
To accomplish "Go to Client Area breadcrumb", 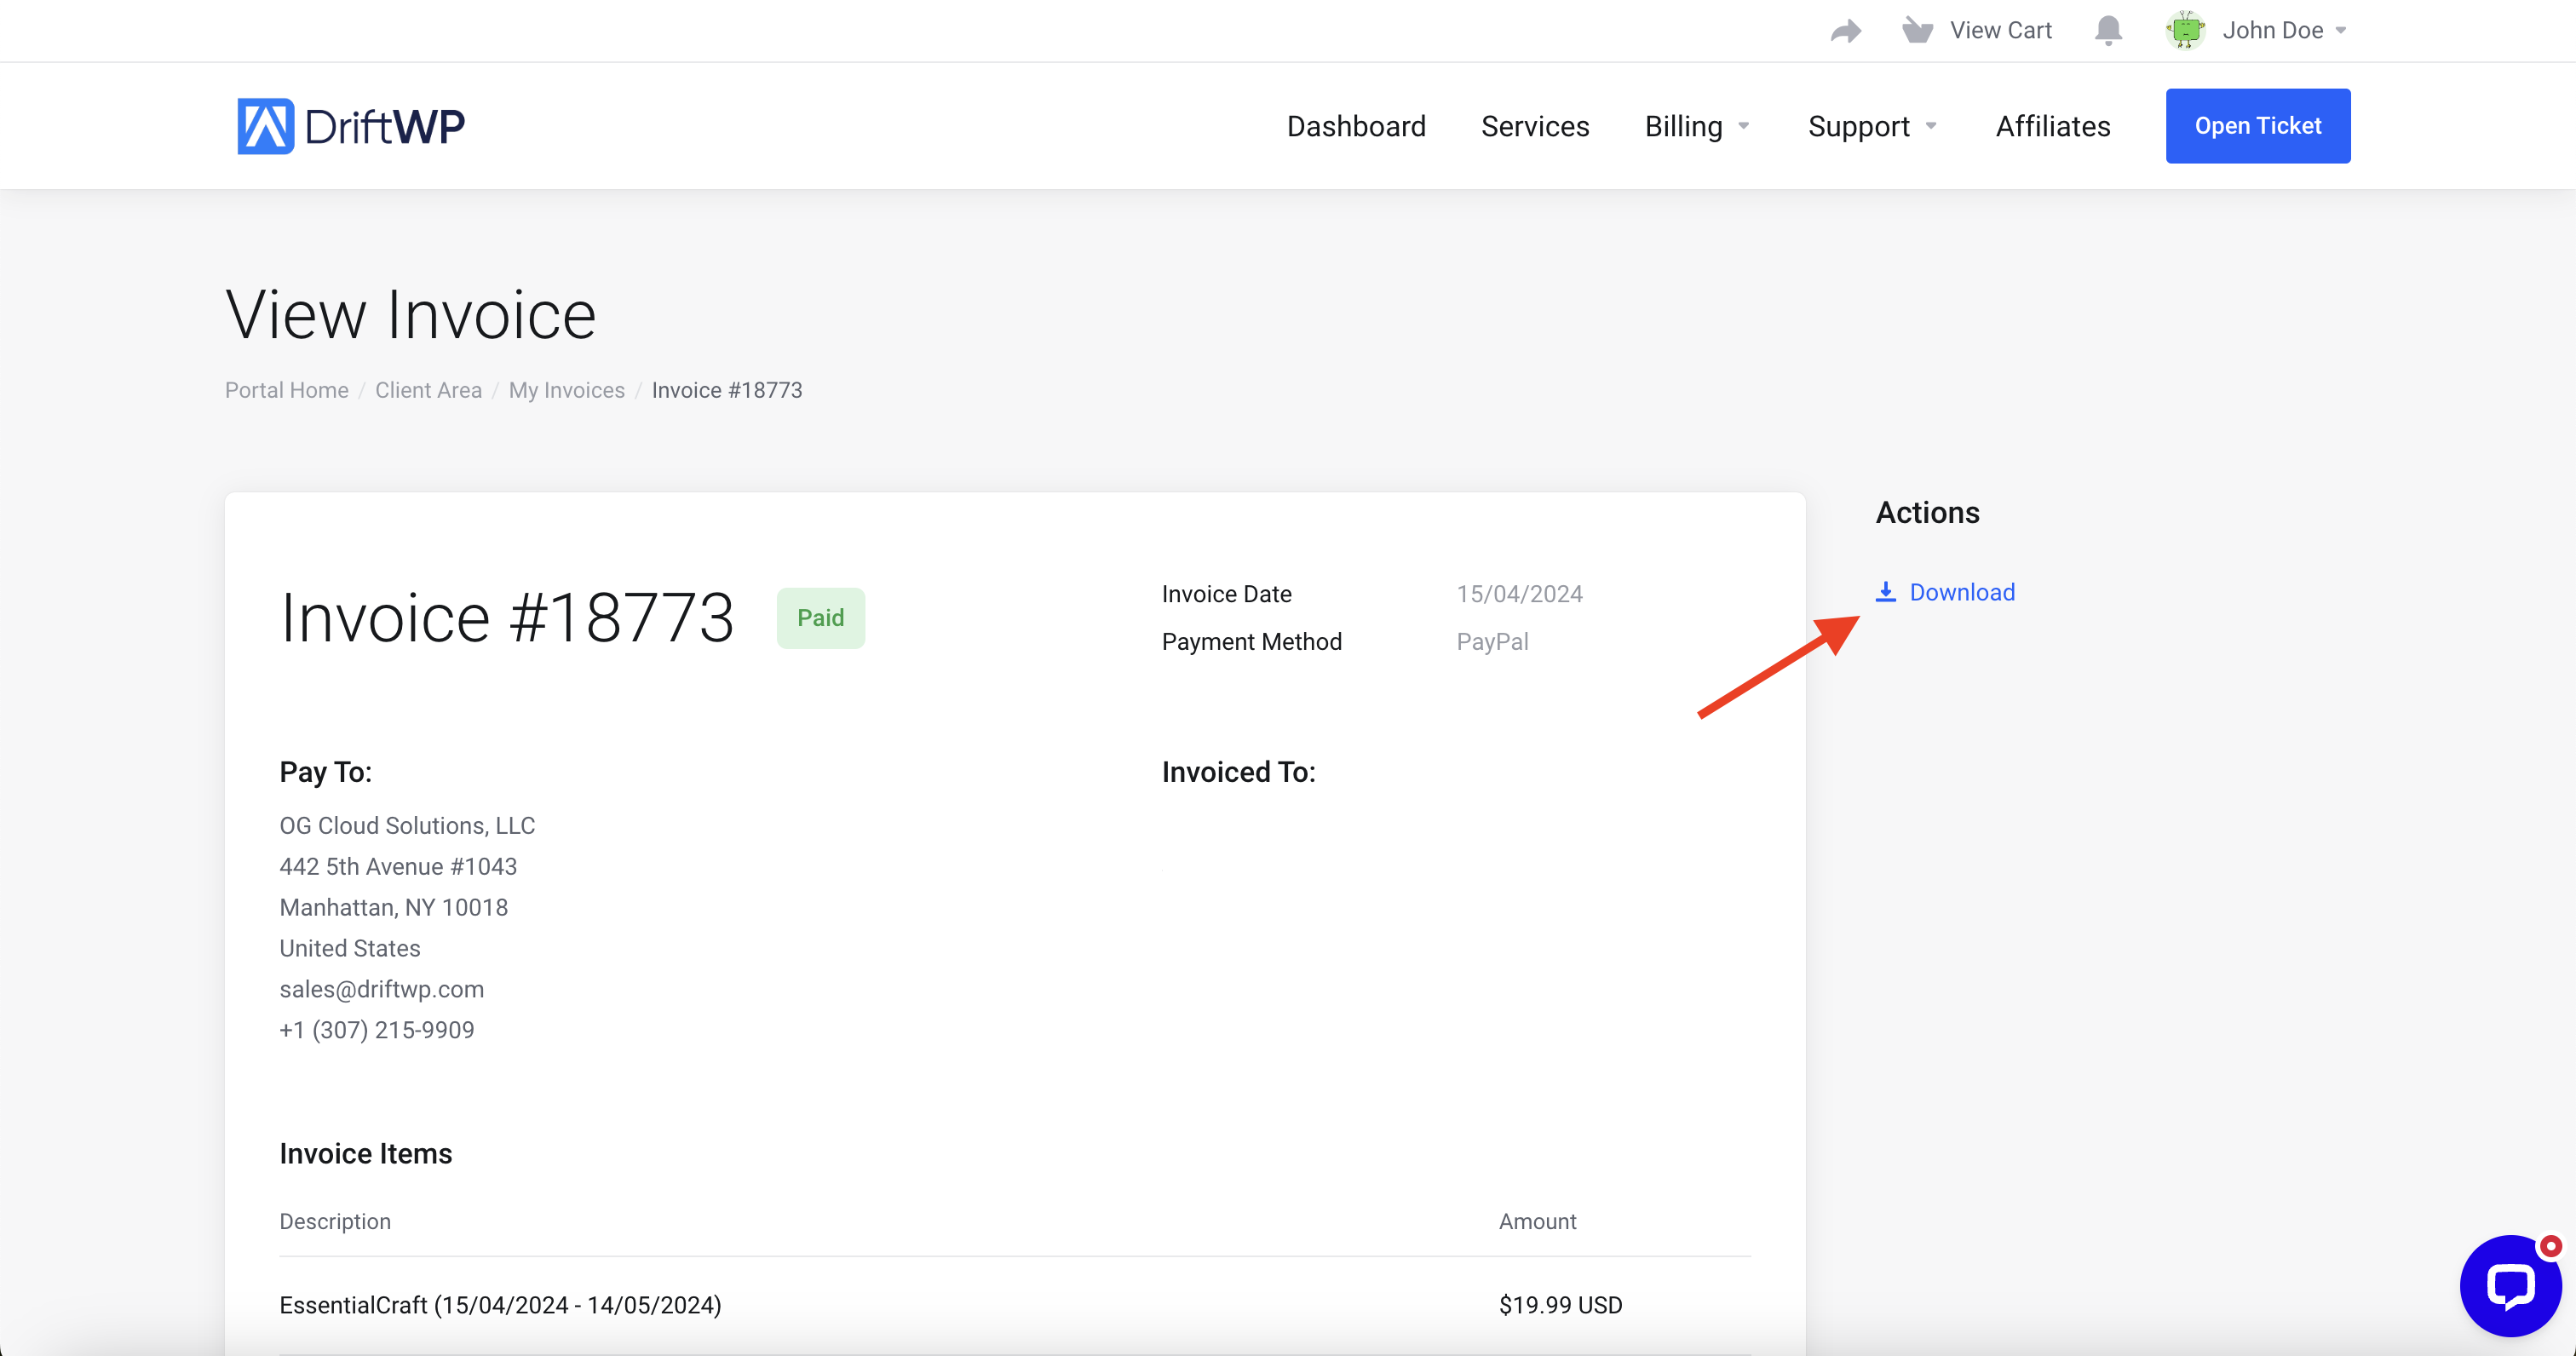I will (428, 390).
